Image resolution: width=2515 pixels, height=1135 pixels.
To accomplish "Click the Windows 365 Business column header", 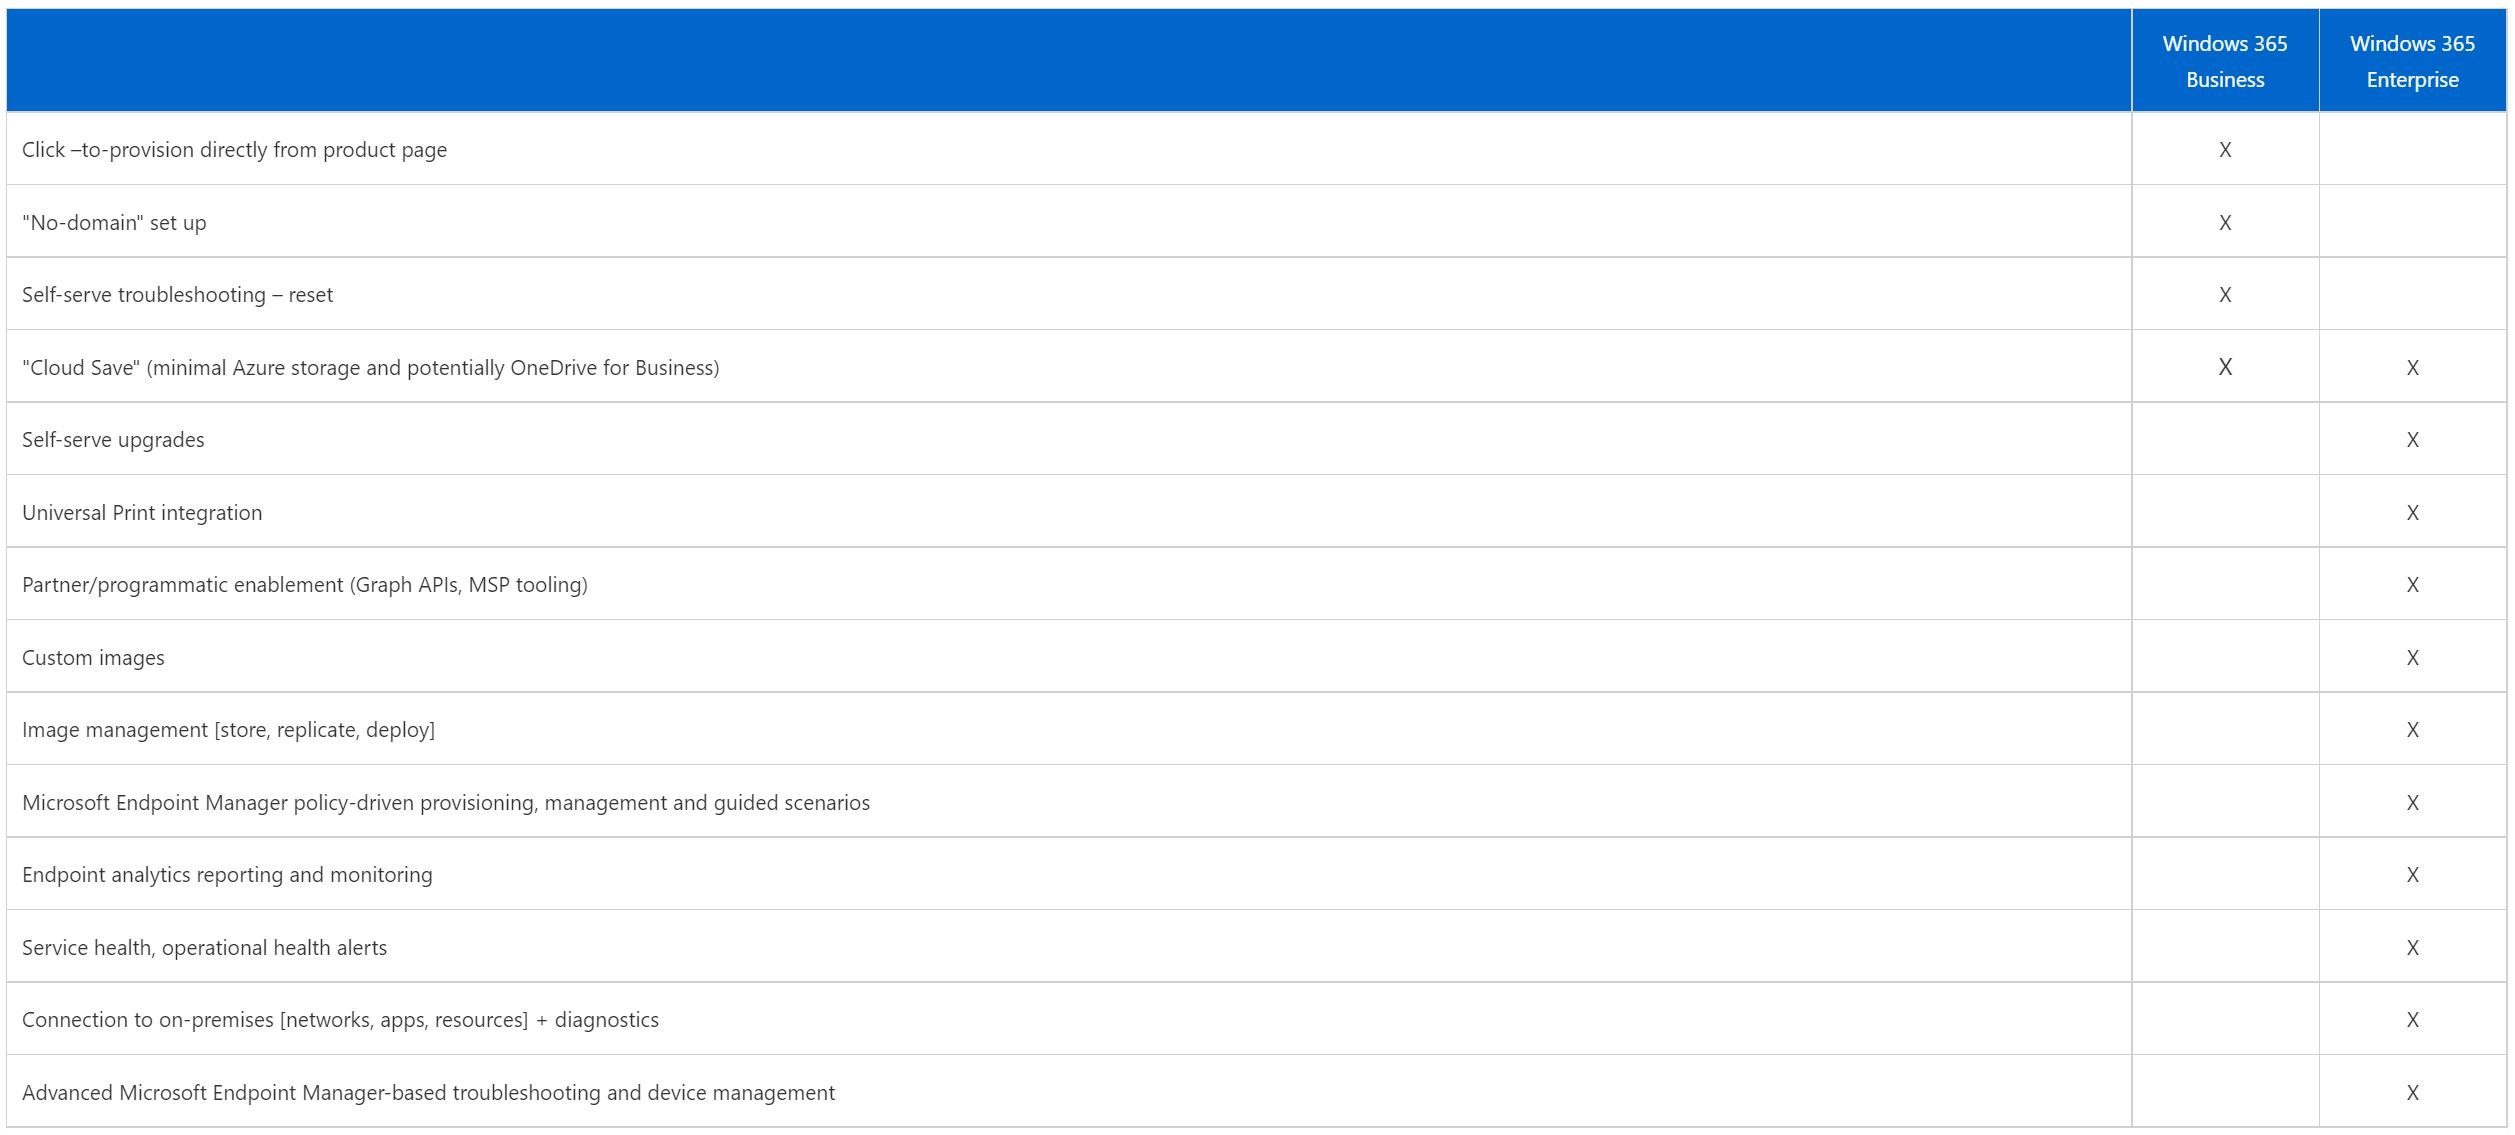I will click(2224, 61).
